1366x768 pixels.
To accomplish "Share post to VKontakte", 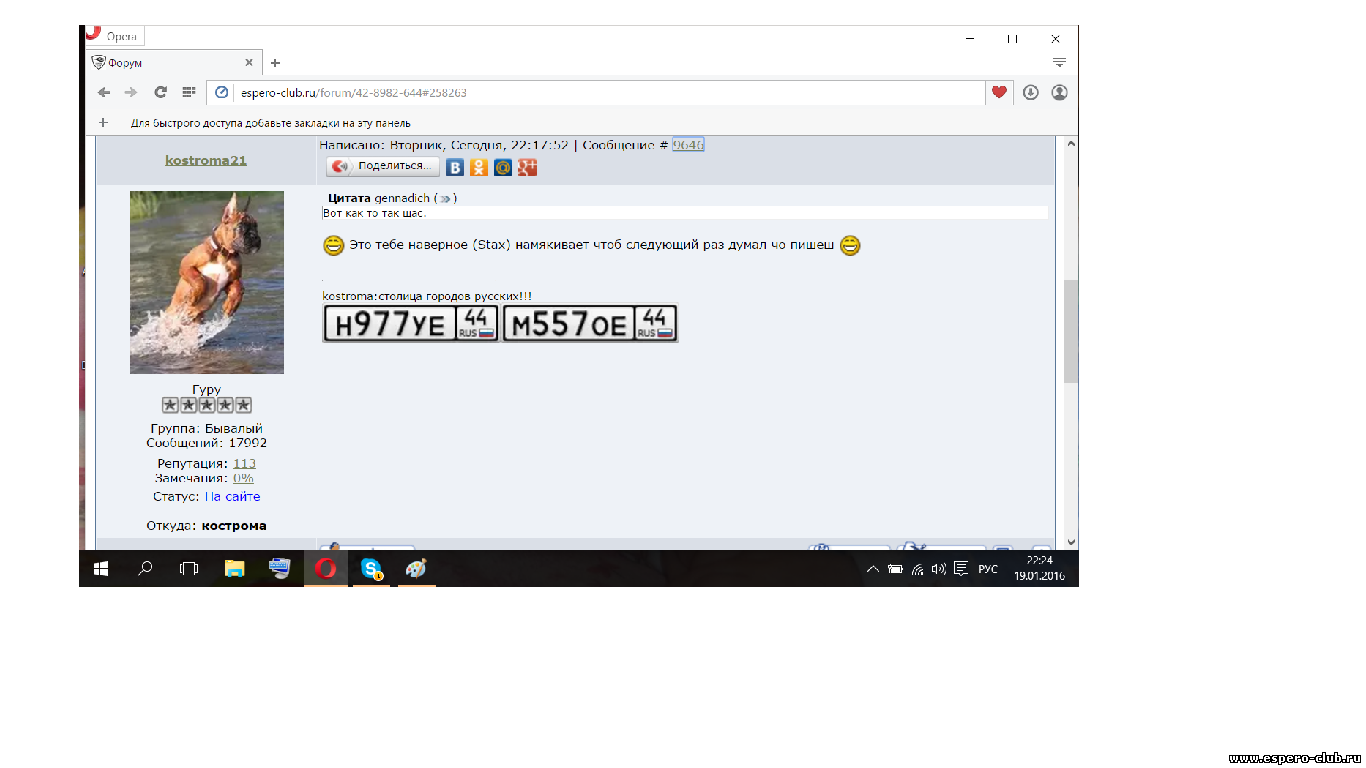I will point(455,167).
